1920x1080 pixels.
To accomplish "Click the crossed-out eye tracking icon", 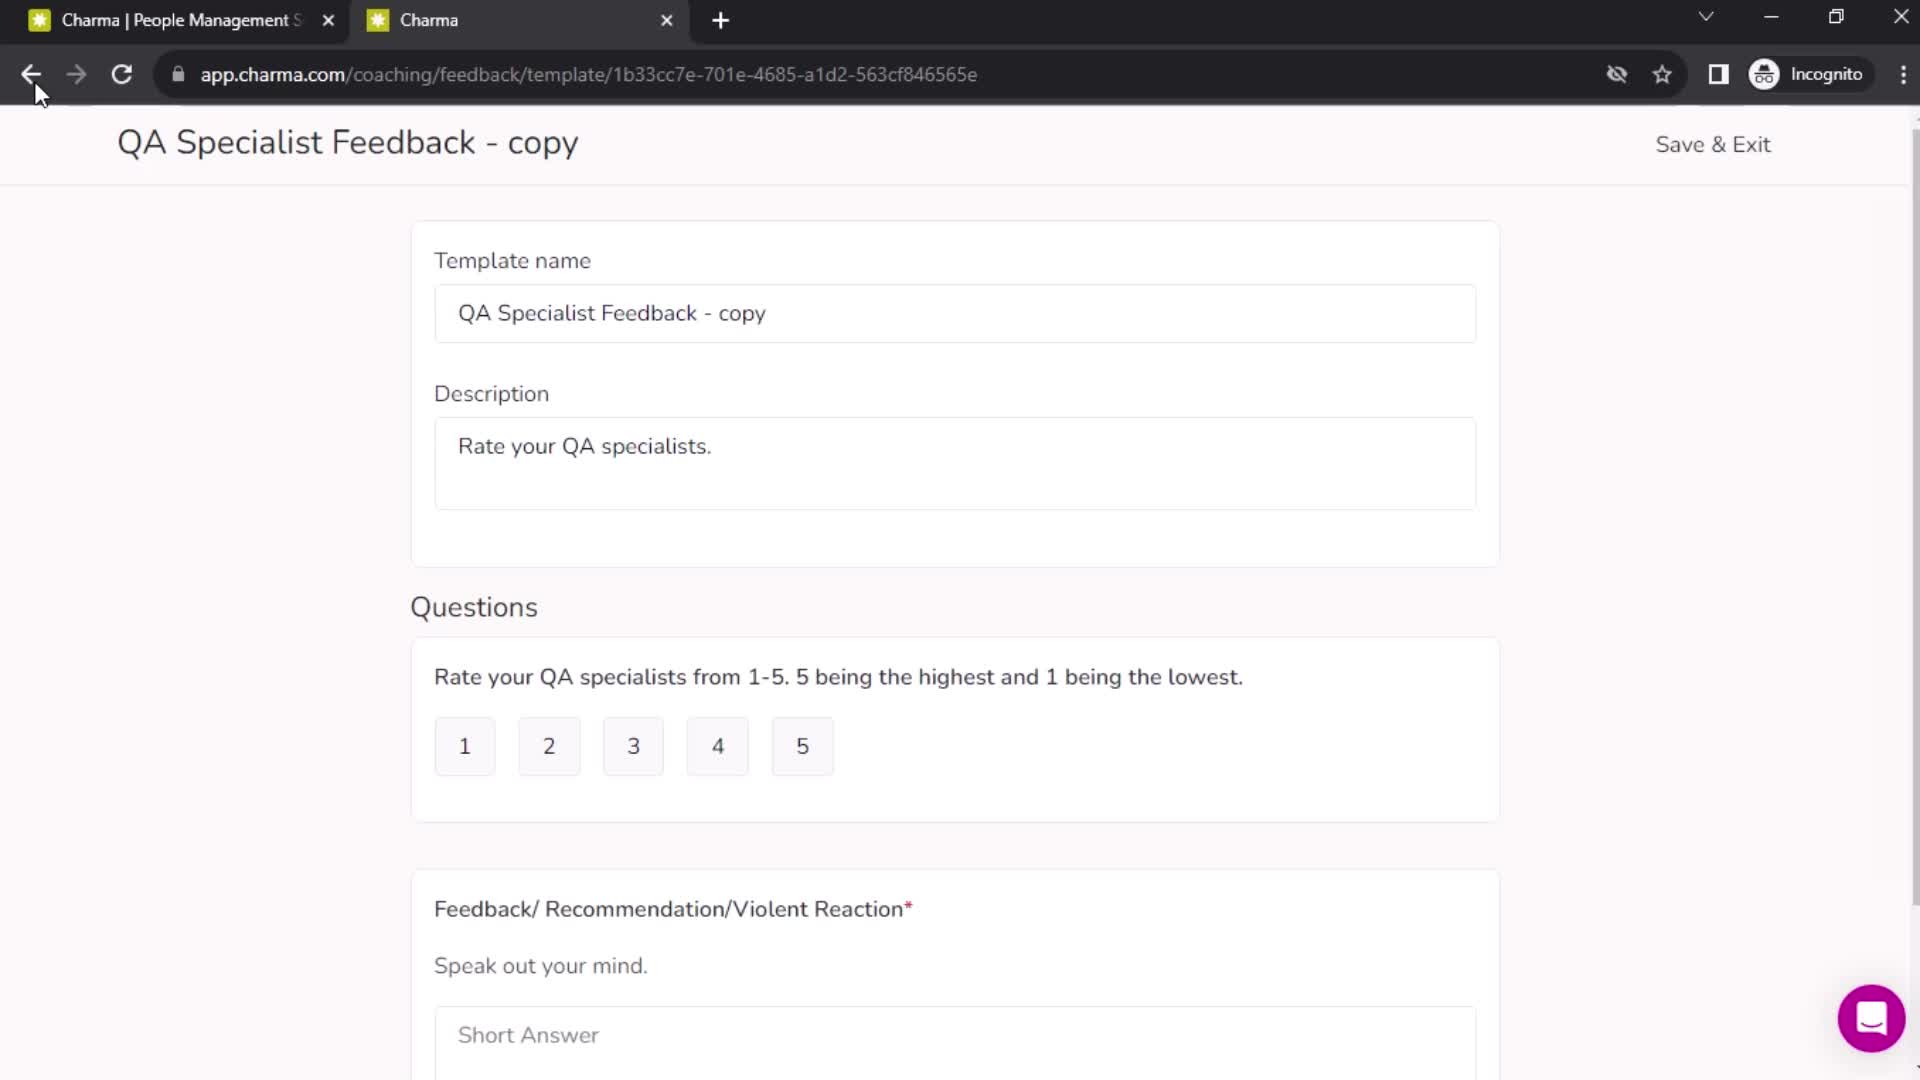I will 1617,74.
